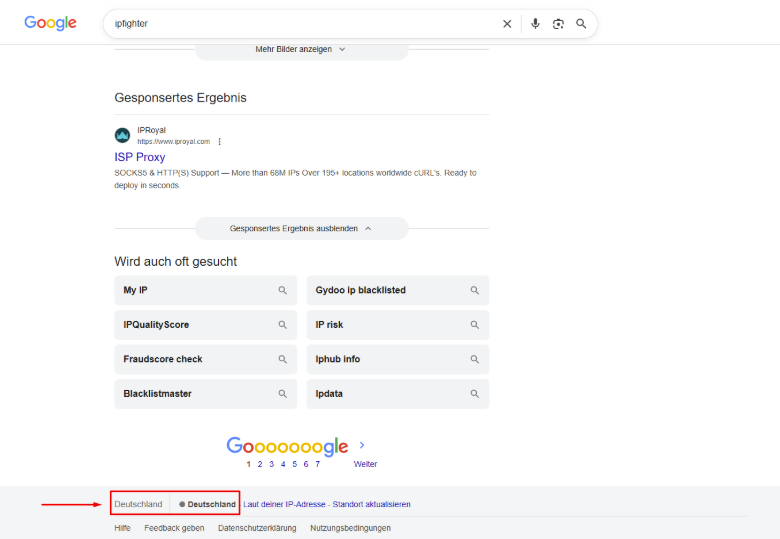The image size is (780, 539).
Task: Expand Mehr Bilder anzeigen
Action: coord(301,50)
